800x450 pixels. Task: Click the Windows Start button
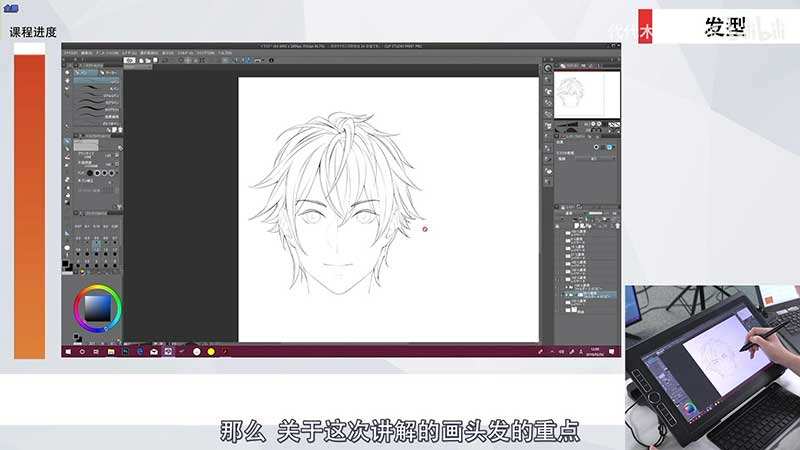click(67, 351)
